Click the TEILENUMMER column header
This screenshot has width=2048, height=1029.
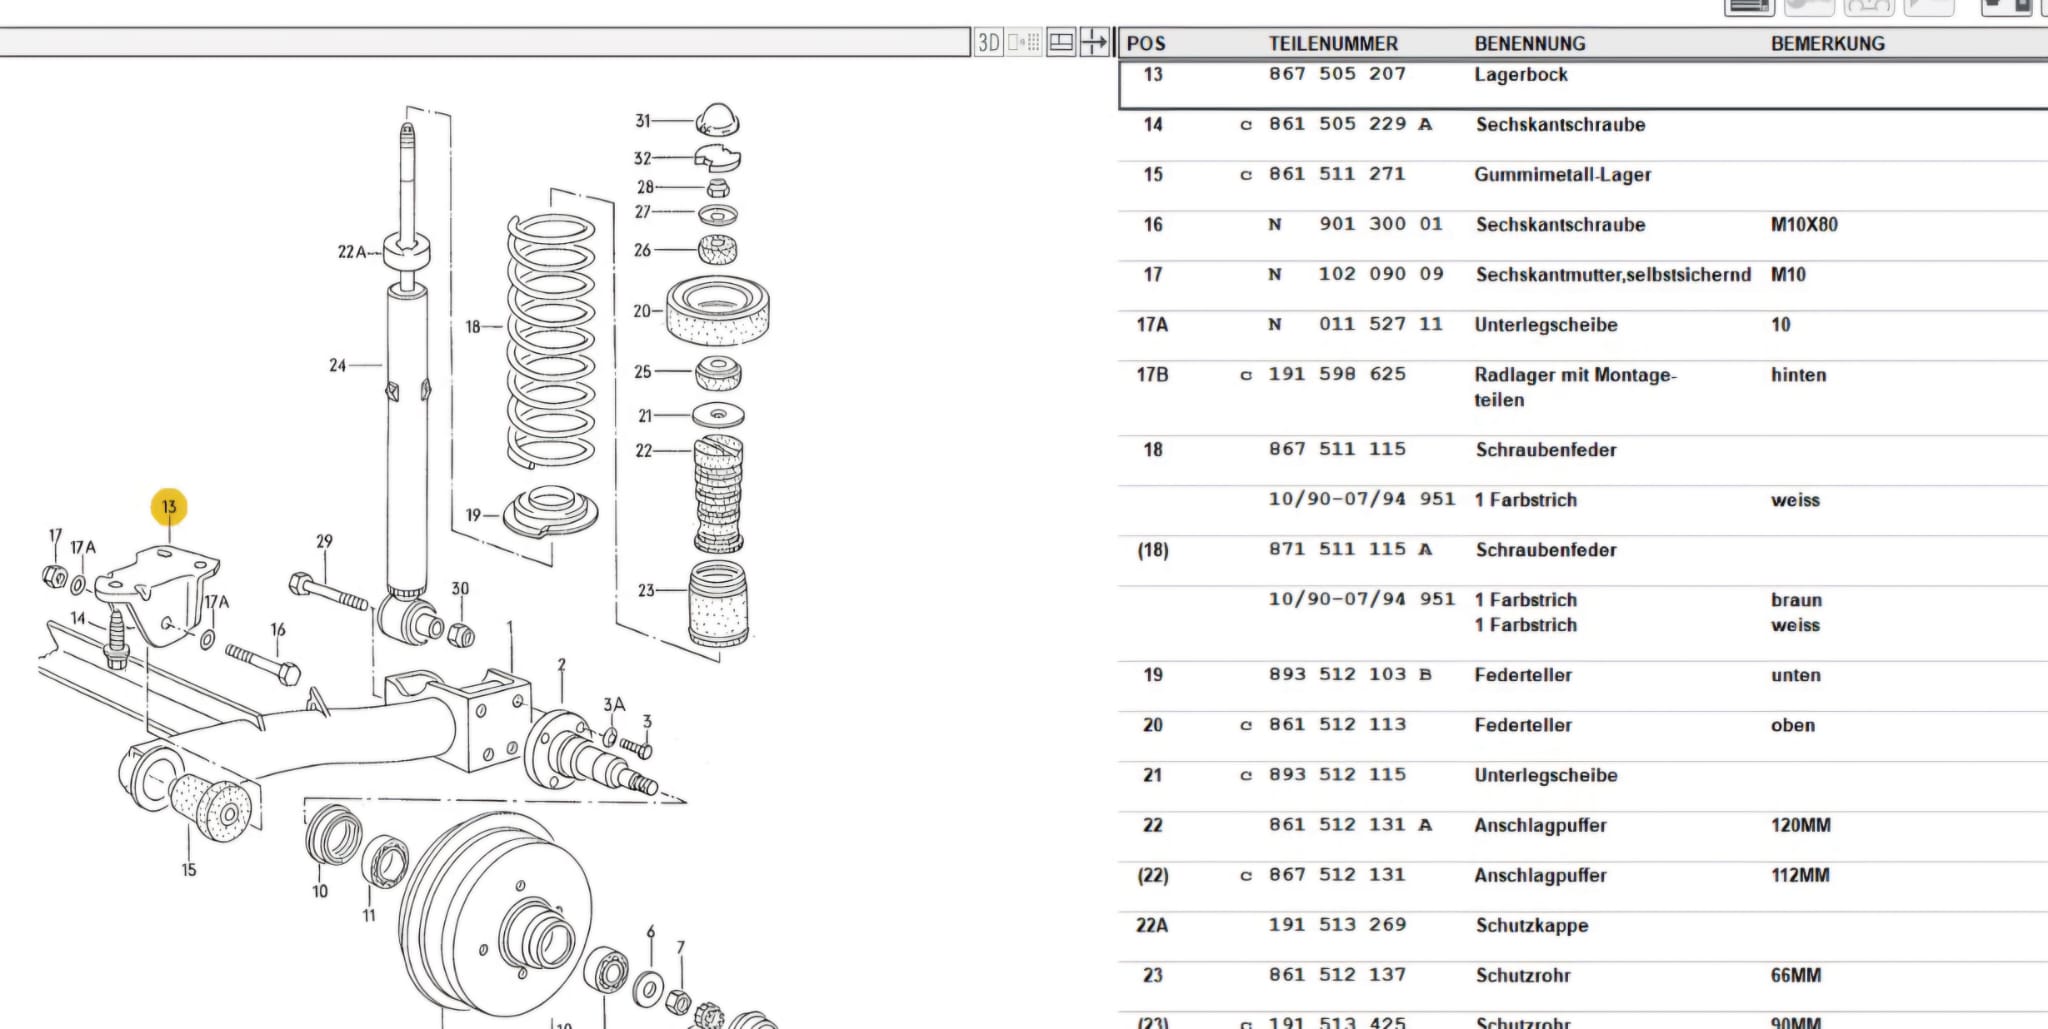(x=1333, y=44)
